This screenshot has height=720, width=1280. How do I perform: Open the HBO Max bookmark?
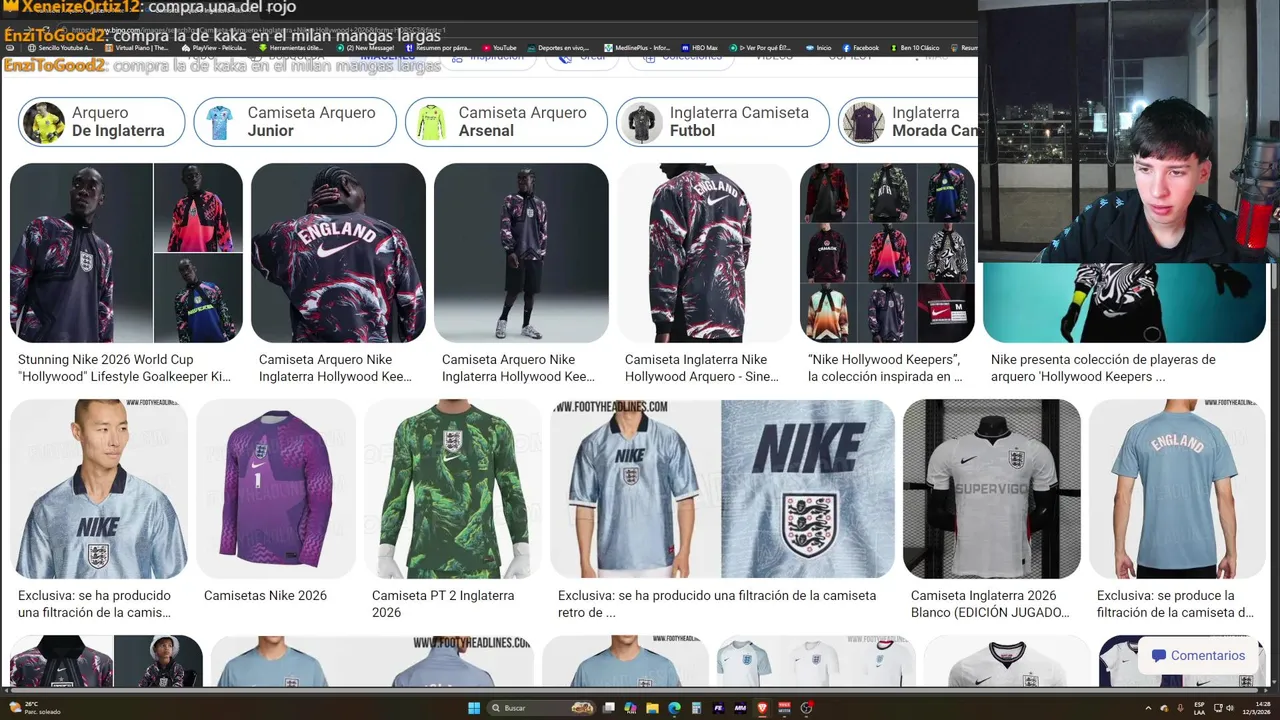coord(700,47)
